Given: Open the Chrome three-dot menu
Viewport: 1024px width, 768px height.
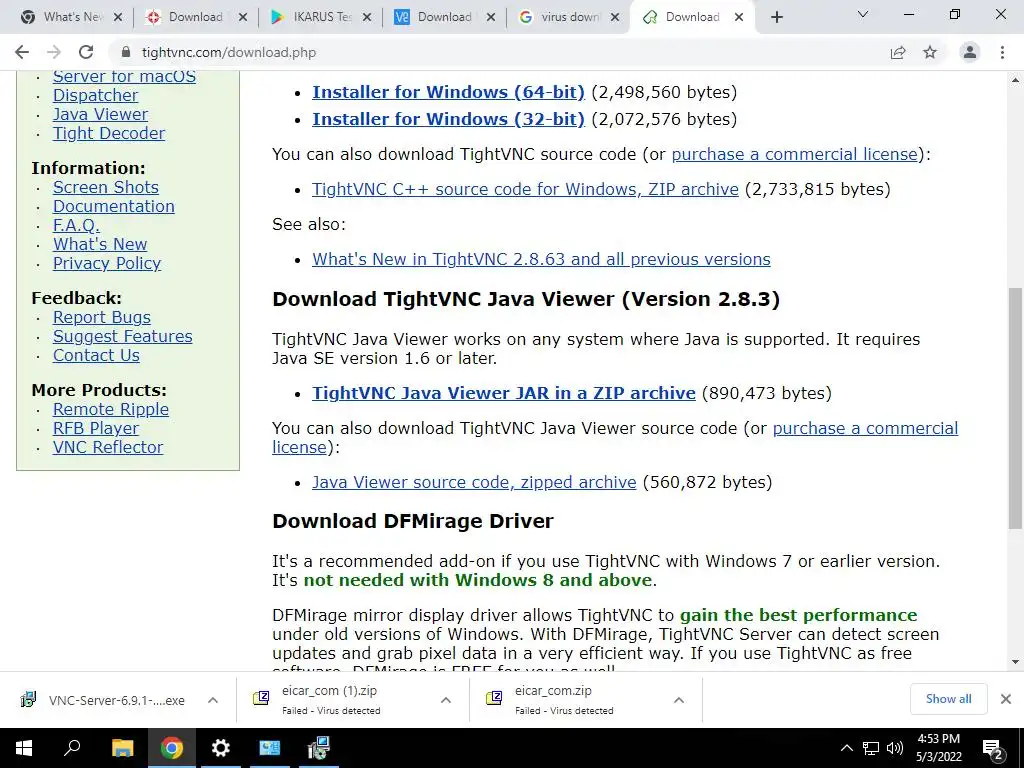Looking at the screenshot, I should [x=1002, y=52].
